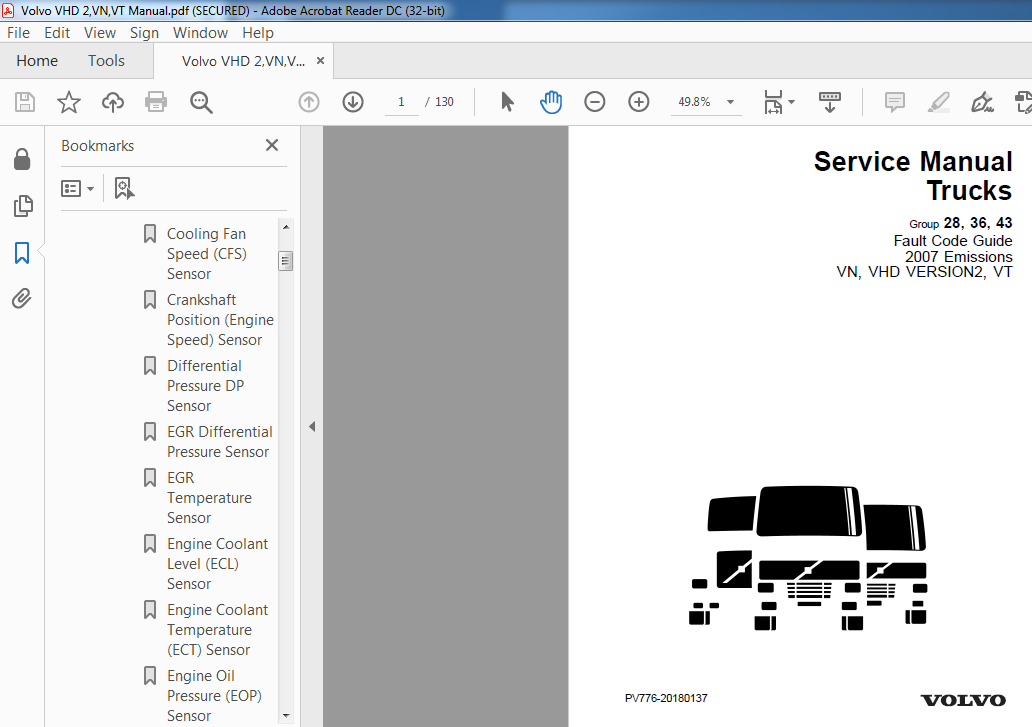Open the View menu

point(99,32)
